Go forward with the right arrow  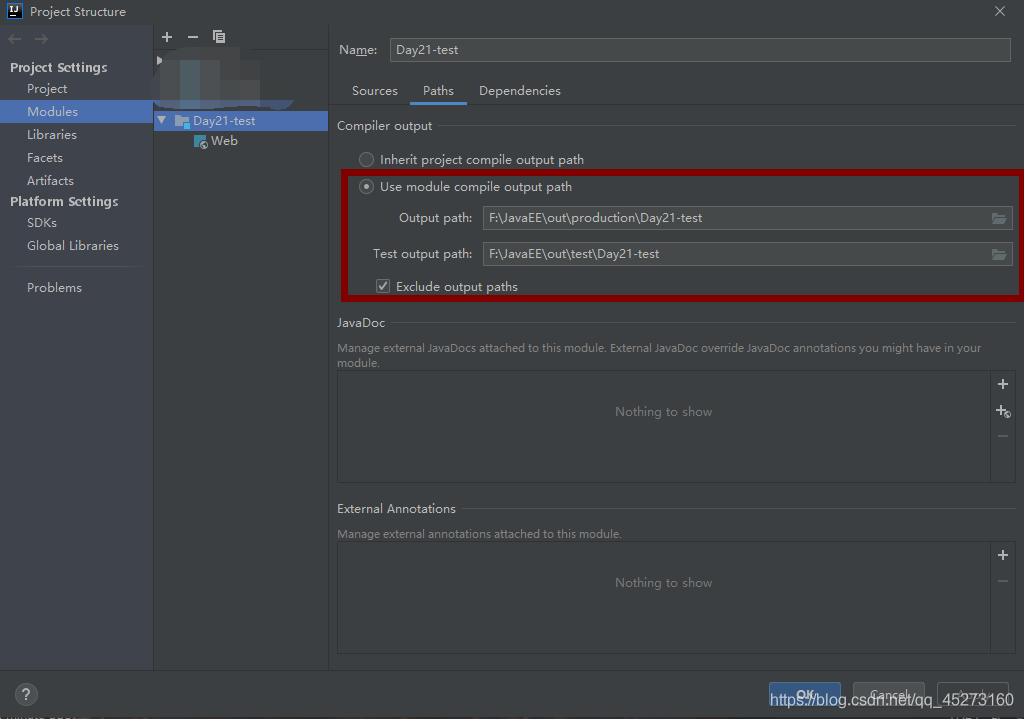pos(41,39)
